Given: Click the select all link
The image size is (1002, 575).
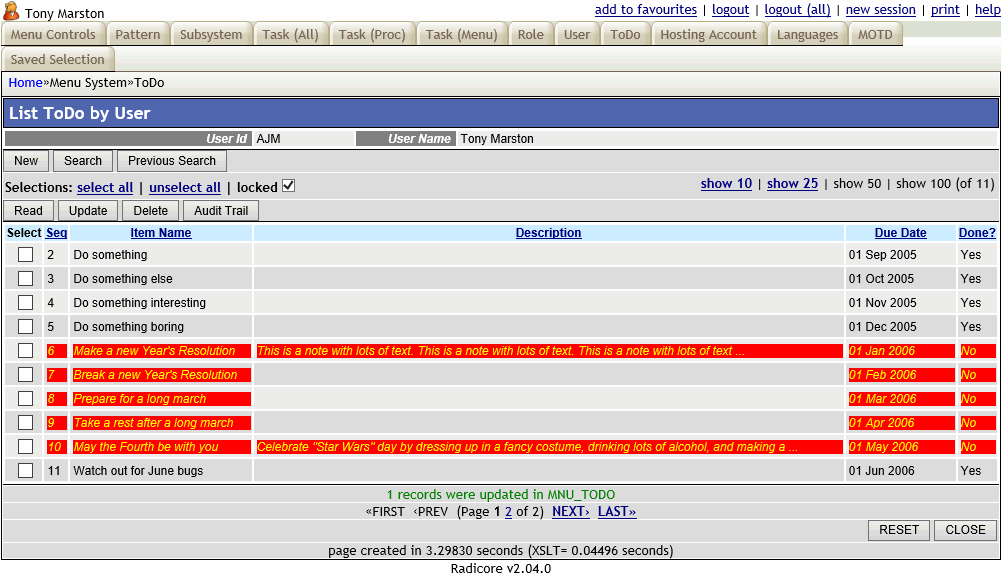Looking at the screenshot, I should point(105,188).
